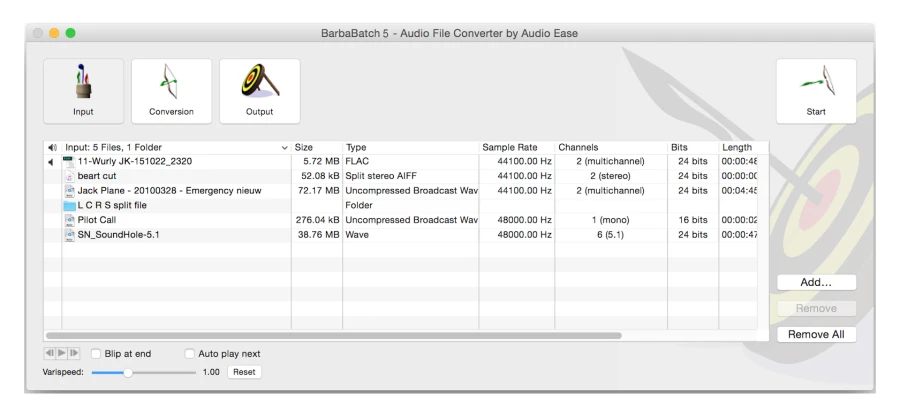Select the Pilot Call file row

(x=401, y=220)
